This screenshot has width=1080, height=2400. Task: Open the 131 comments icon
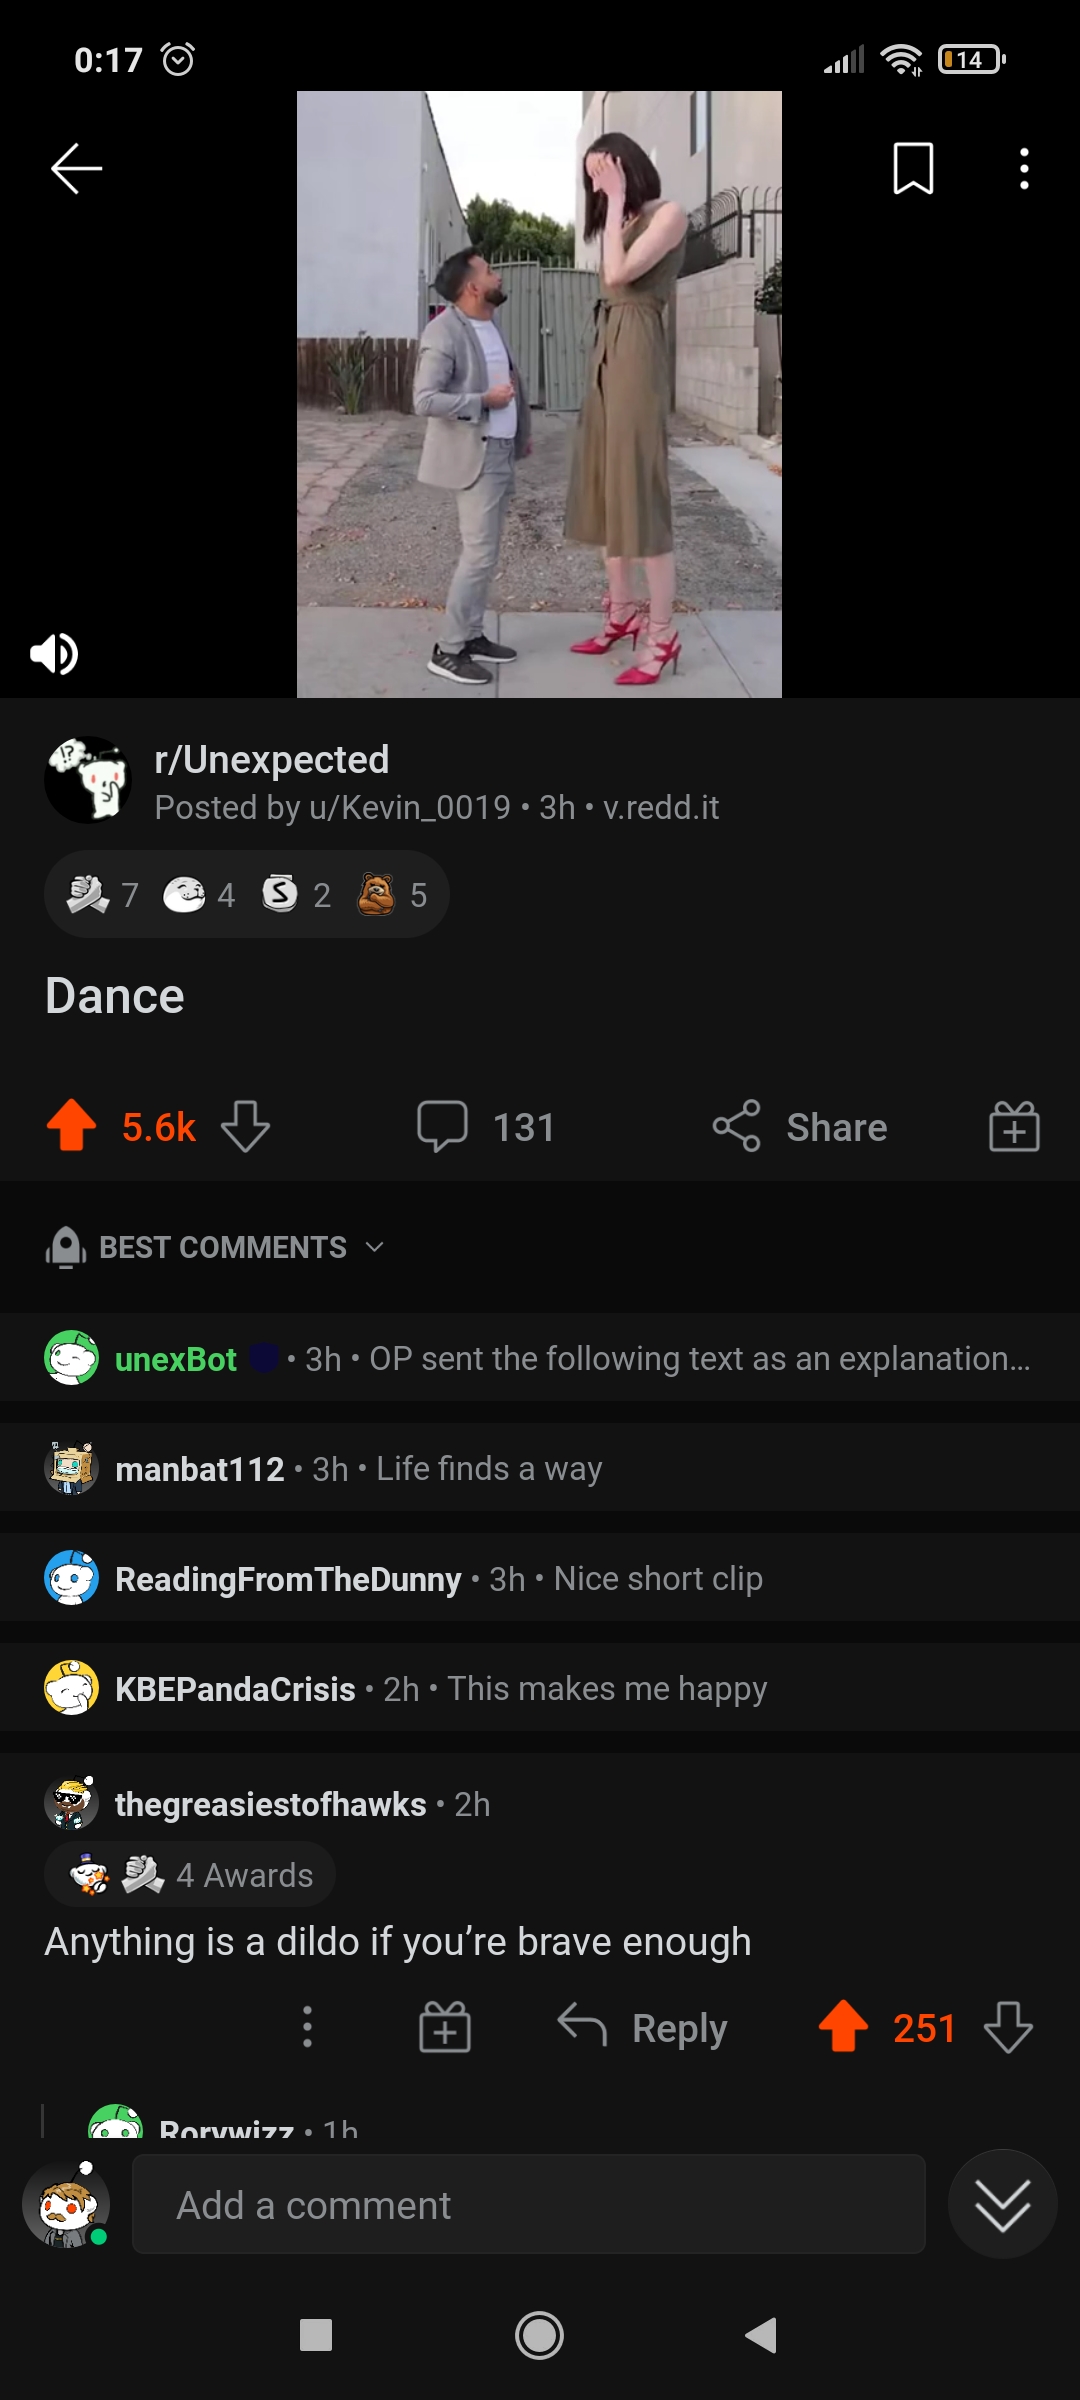(x=443, y=1127)
